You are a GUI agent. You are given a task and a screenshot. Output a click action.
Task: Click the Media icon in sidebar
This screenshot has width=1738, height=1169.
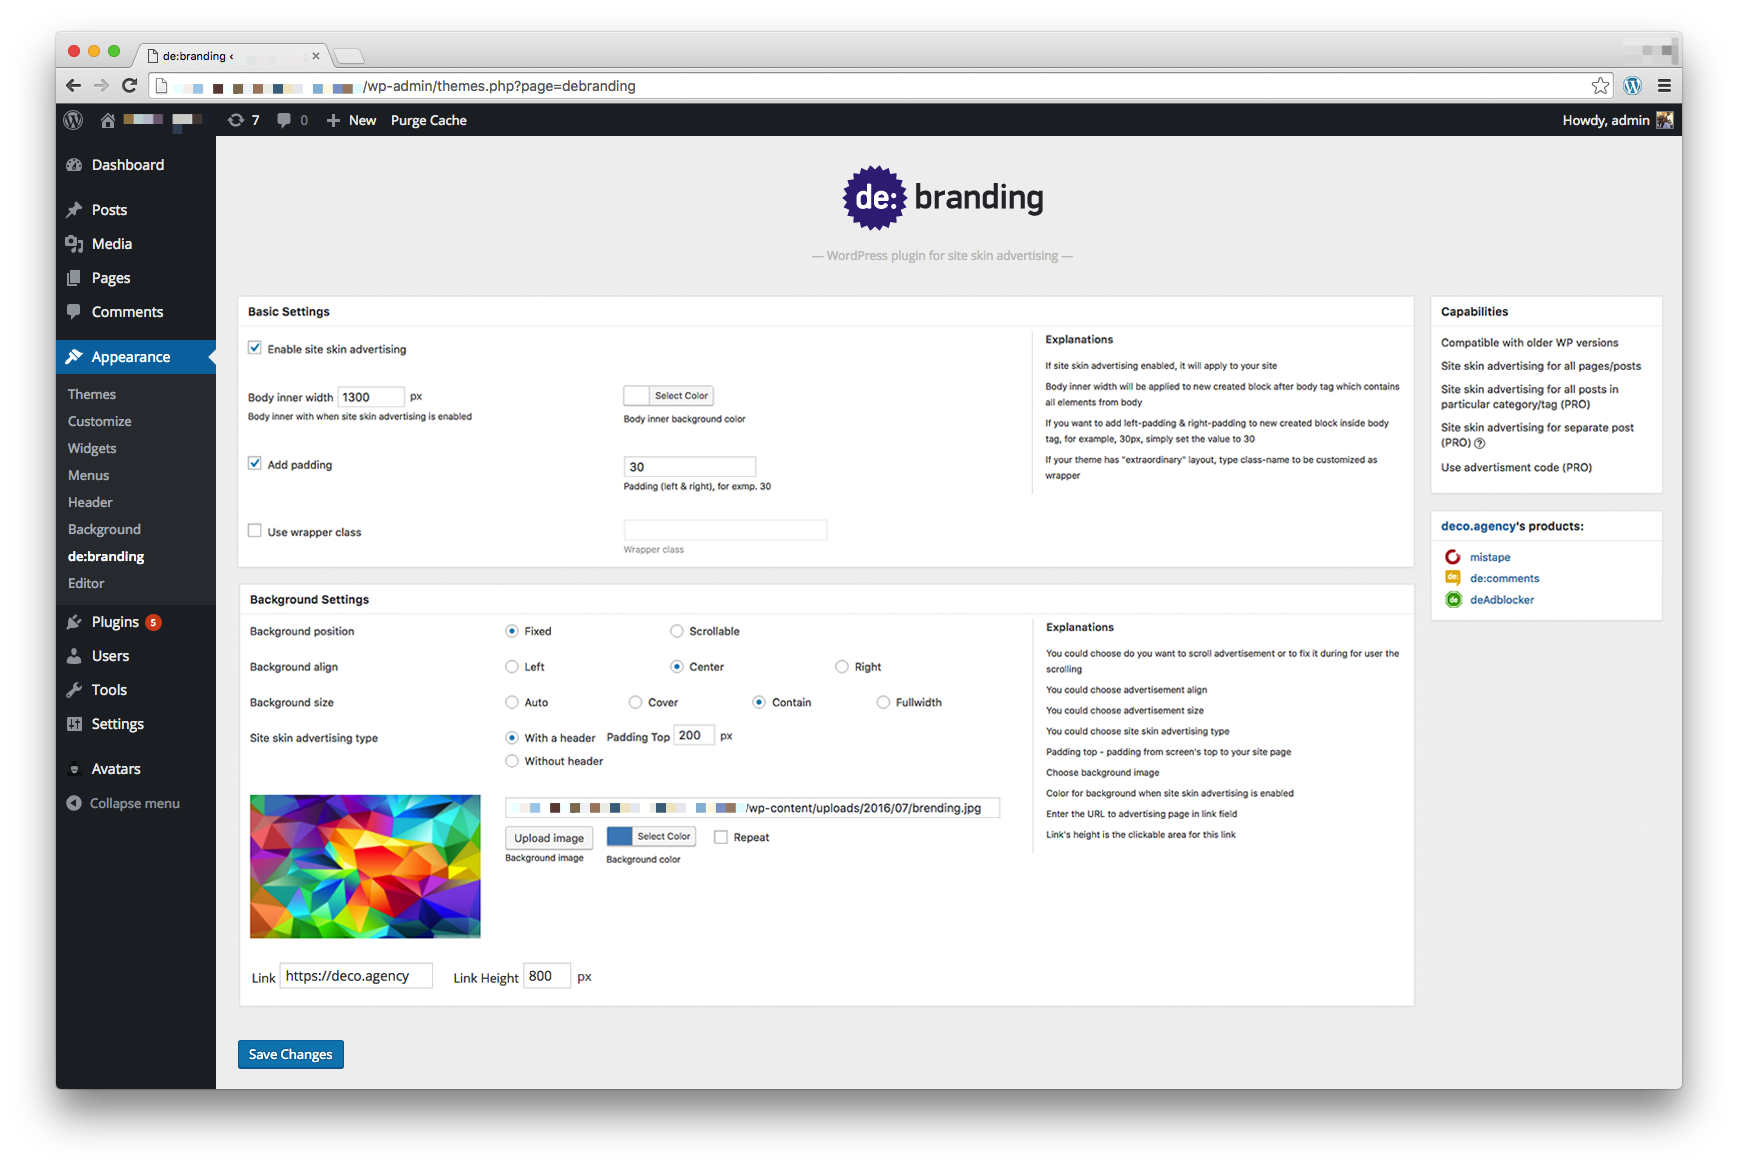click(x=74, y=244)
